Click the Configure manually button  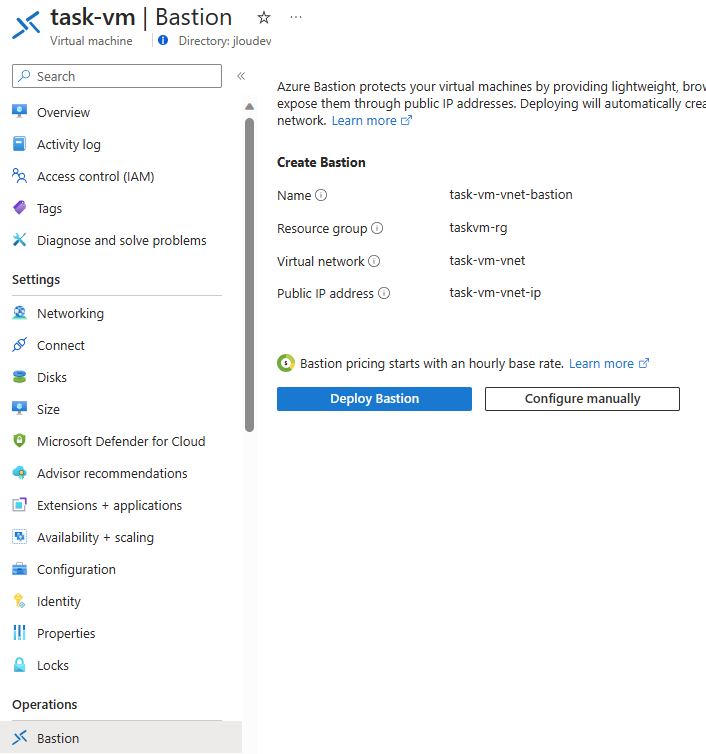tap(582, 399)
